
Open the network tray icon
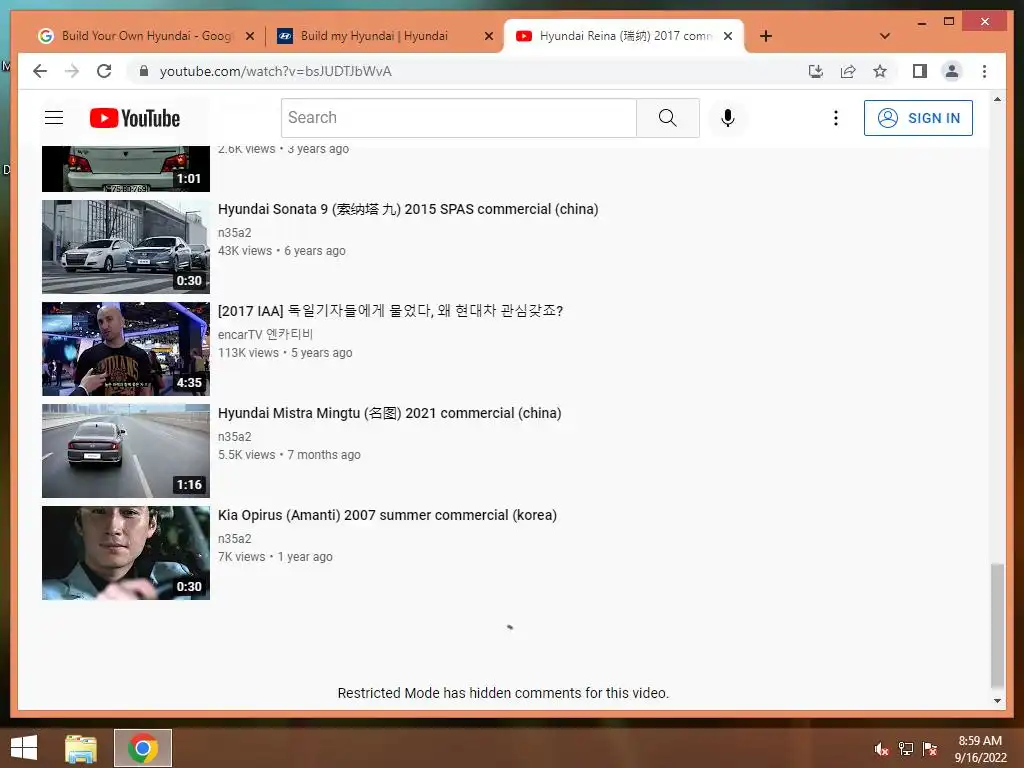[906, 749]
